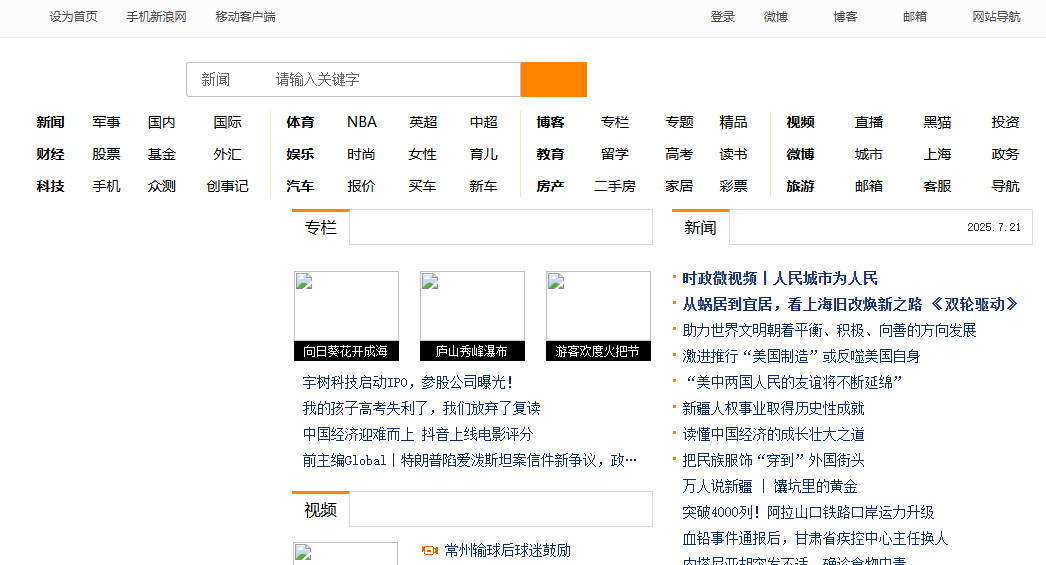Open column 抖音上线电影评分

(x=478, y=434)
